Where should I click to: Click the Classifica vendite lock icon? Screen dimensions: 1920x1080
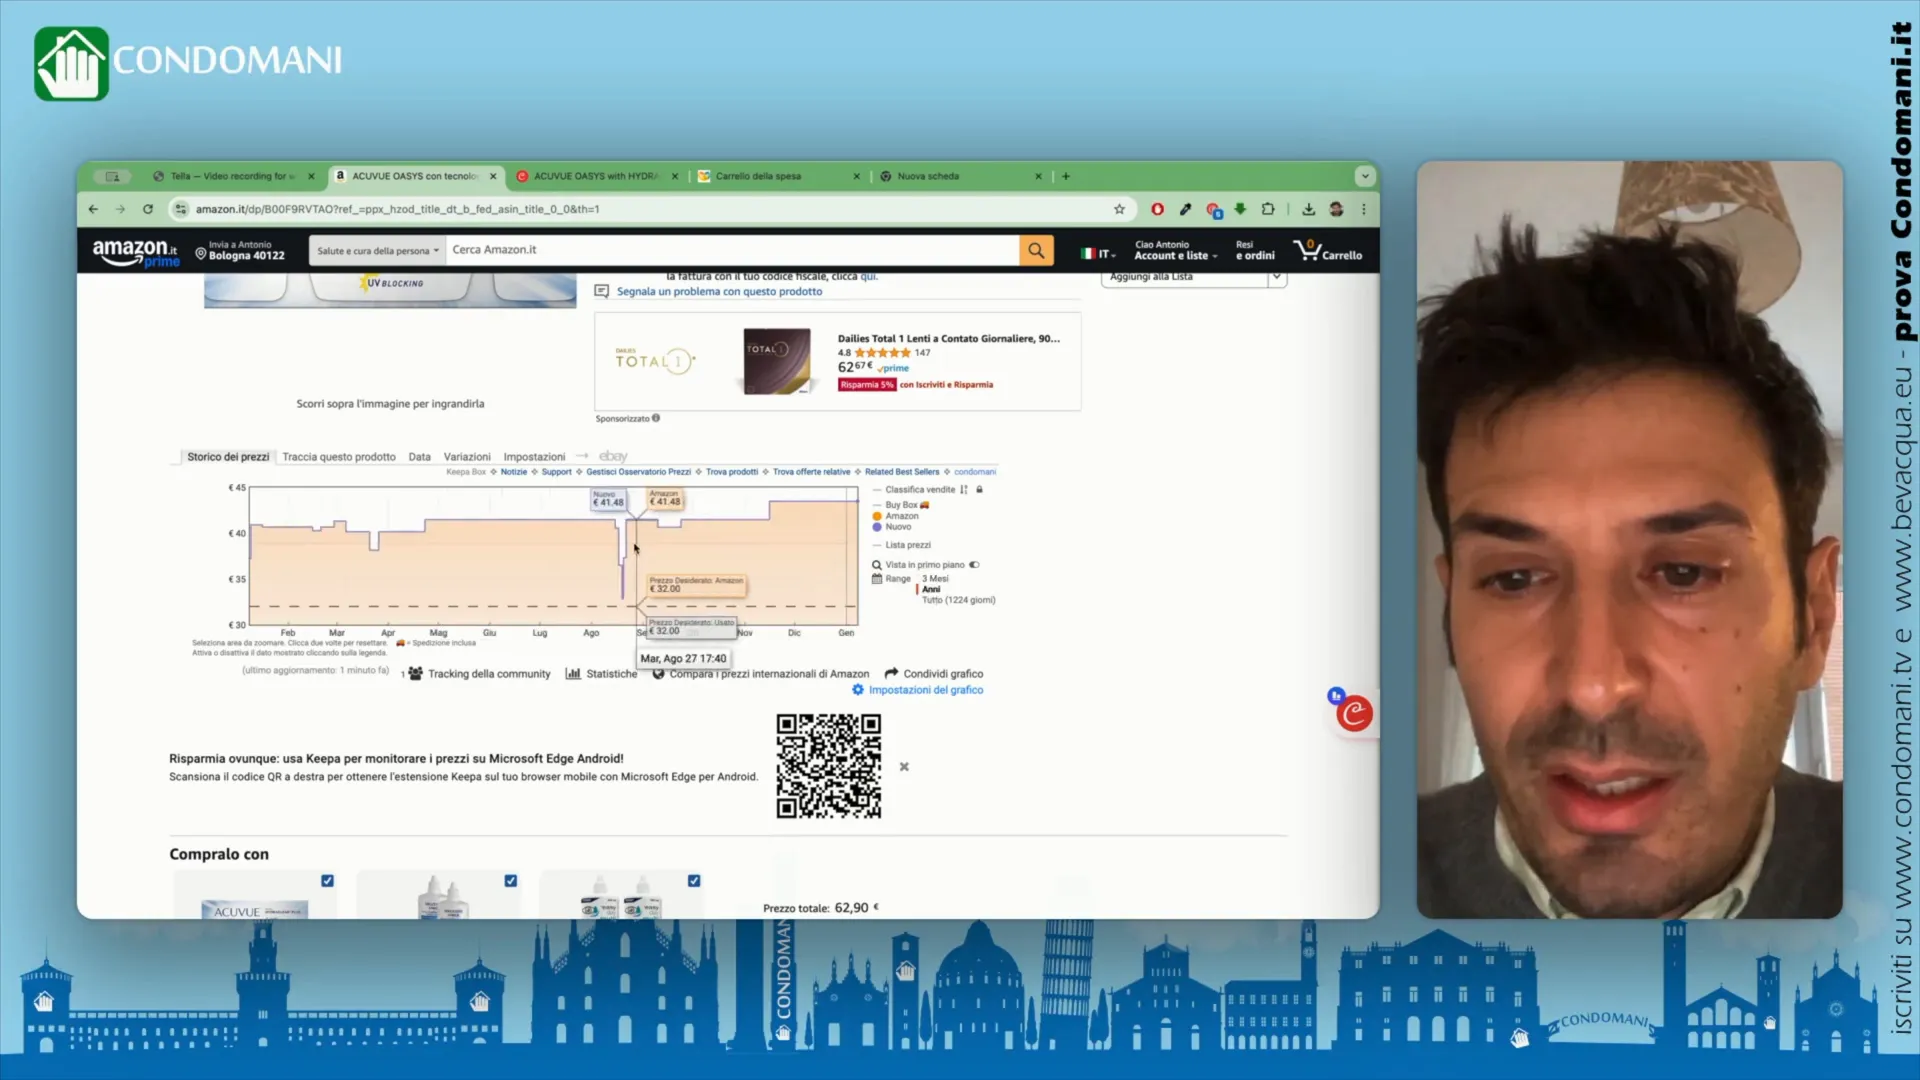980,490
